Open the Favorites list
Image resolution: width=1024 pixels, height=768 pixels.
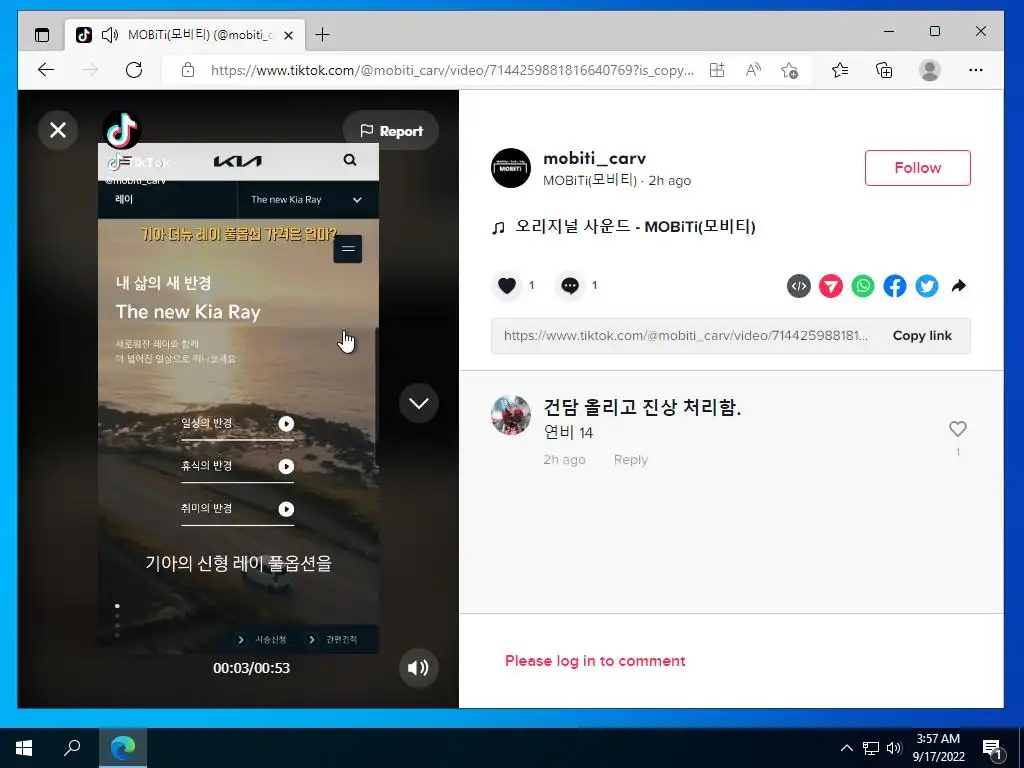(x=840, y=70)
